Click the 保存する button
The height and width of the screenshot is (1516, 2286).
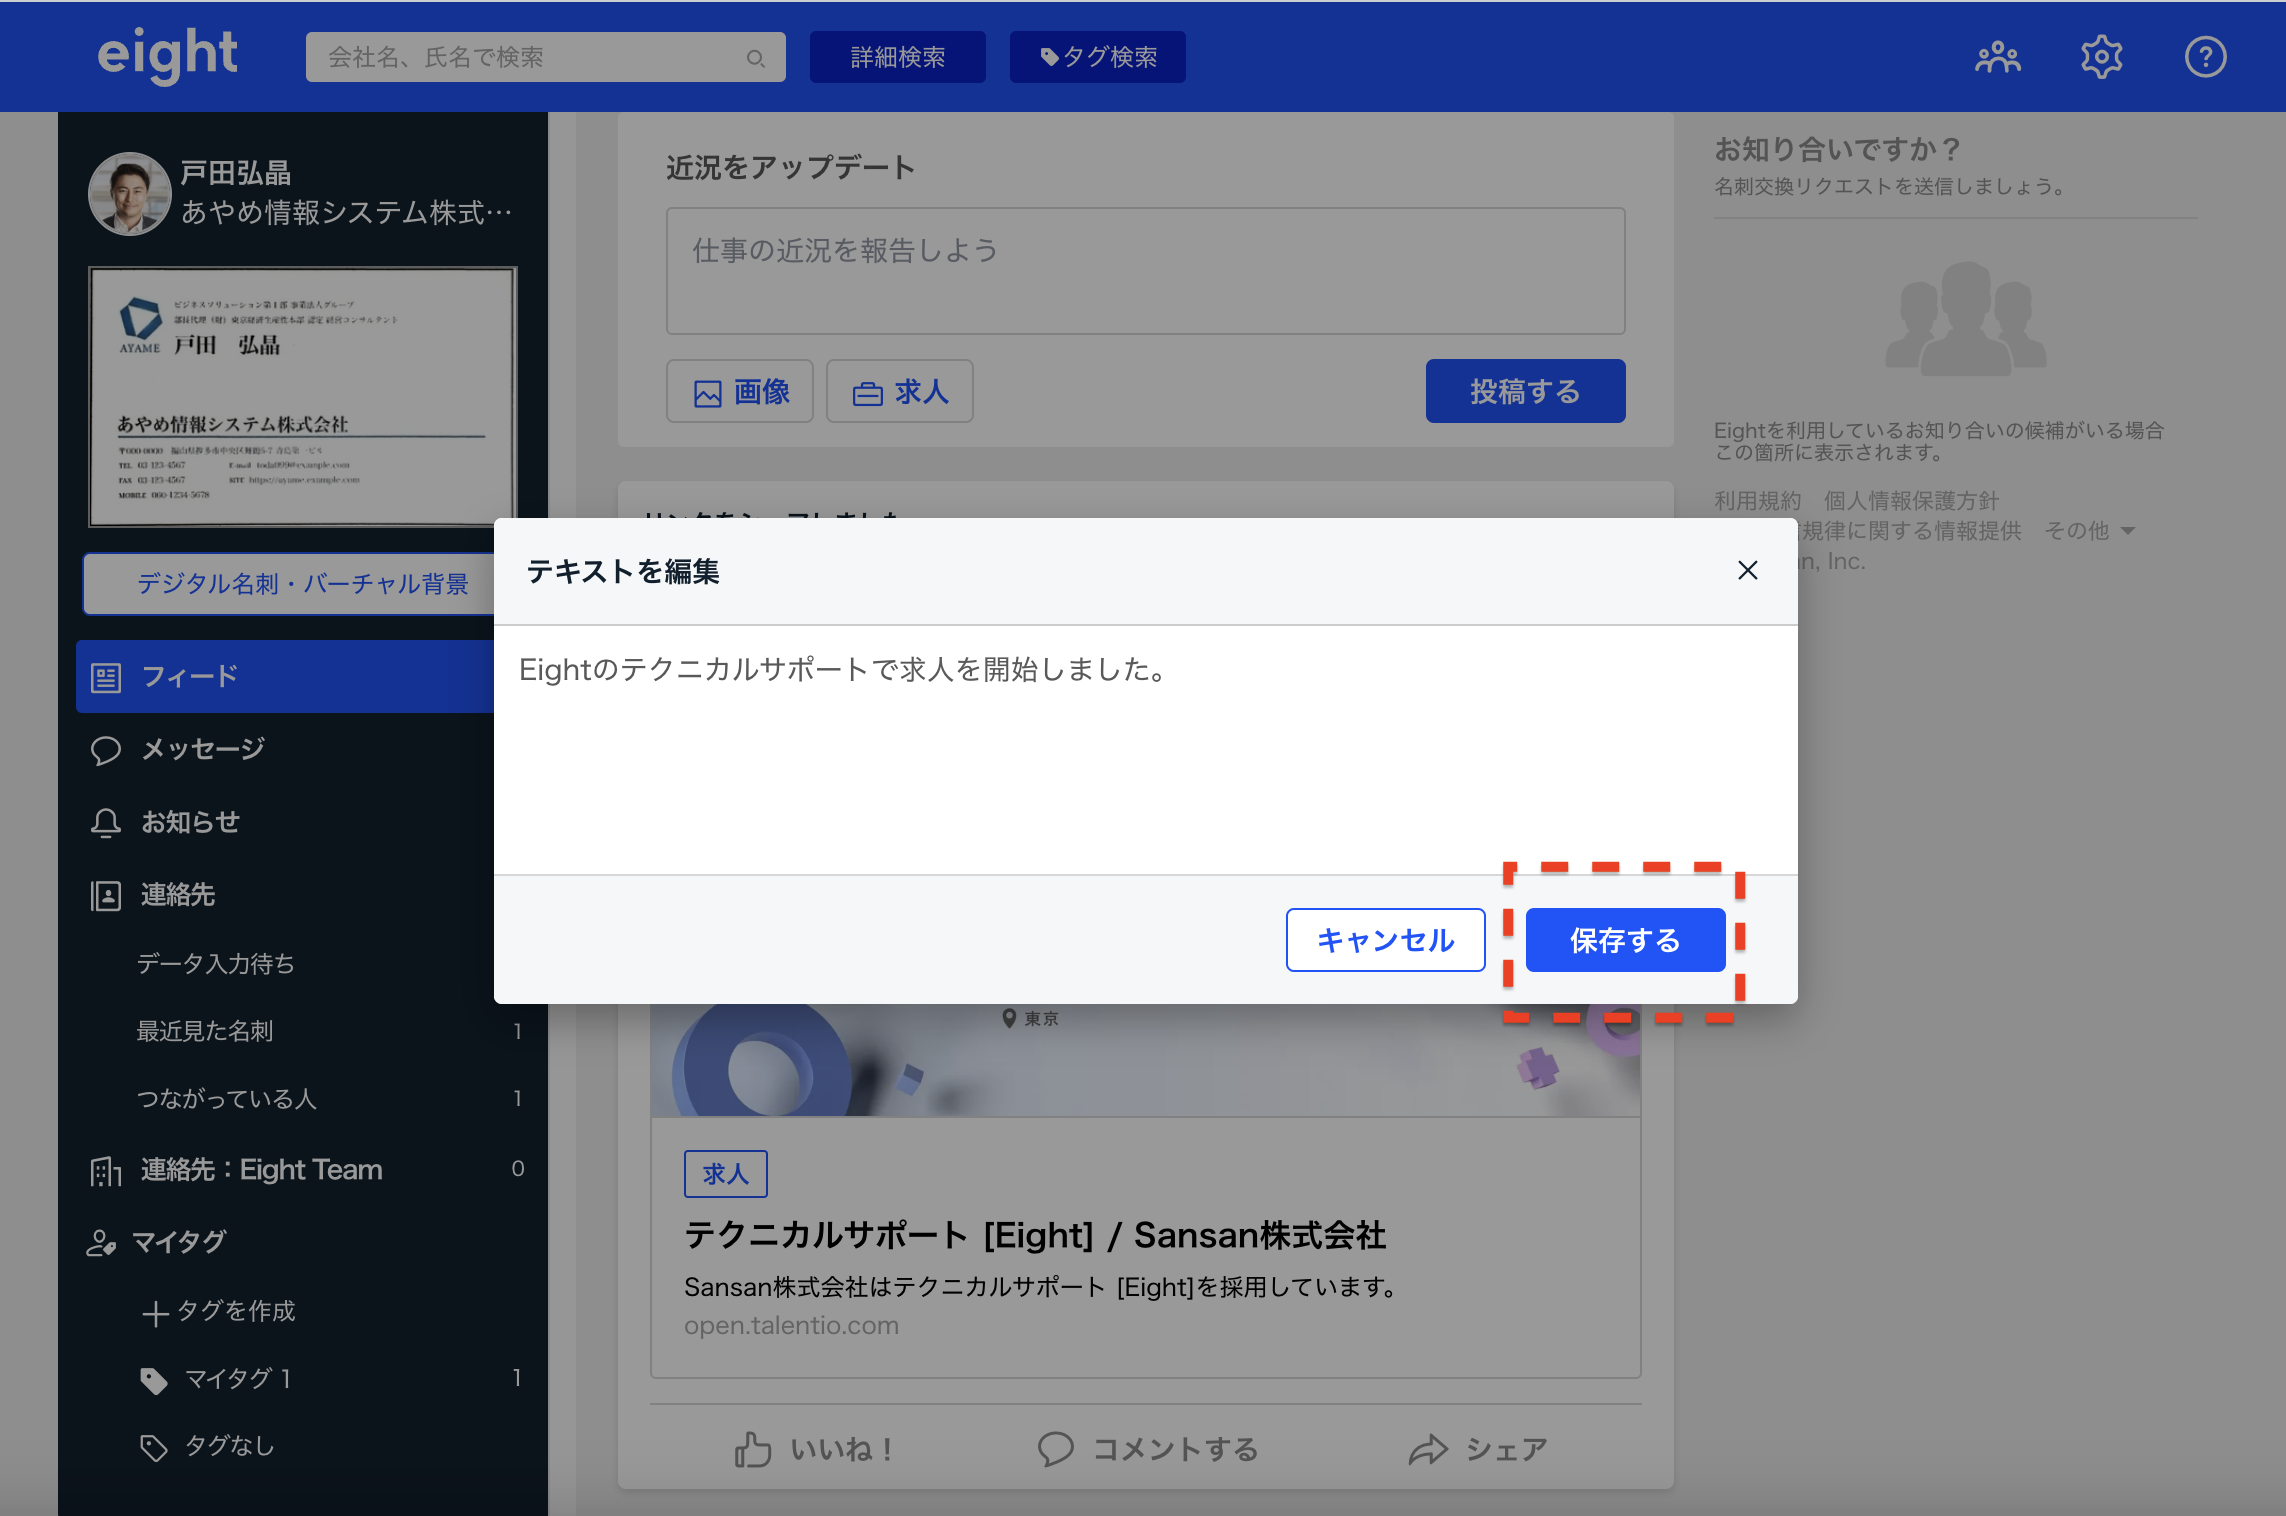[1625, 940]
